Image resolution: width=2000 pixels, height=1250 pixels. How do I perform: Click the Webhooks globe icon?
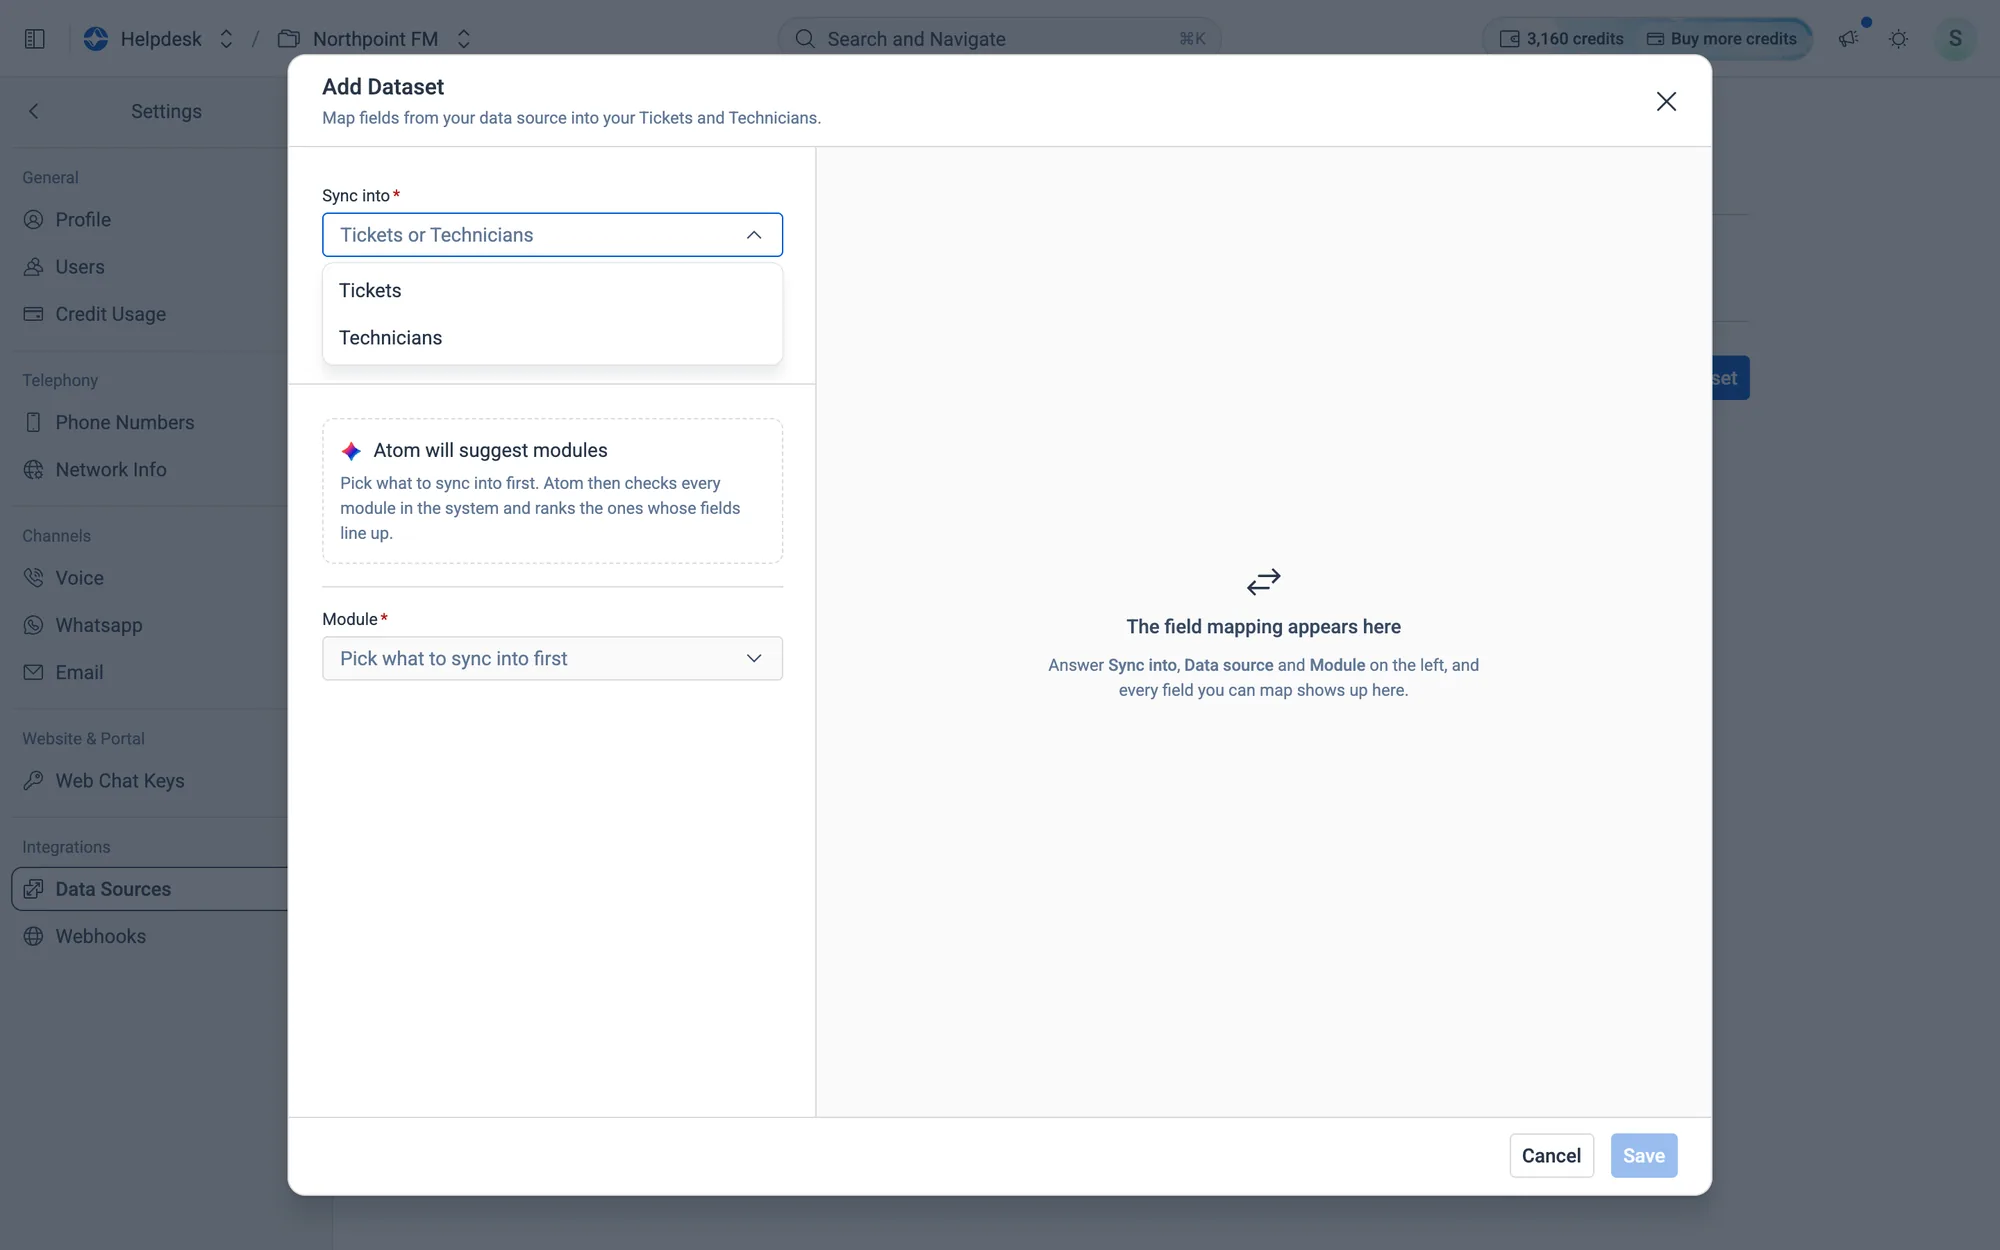34,936
